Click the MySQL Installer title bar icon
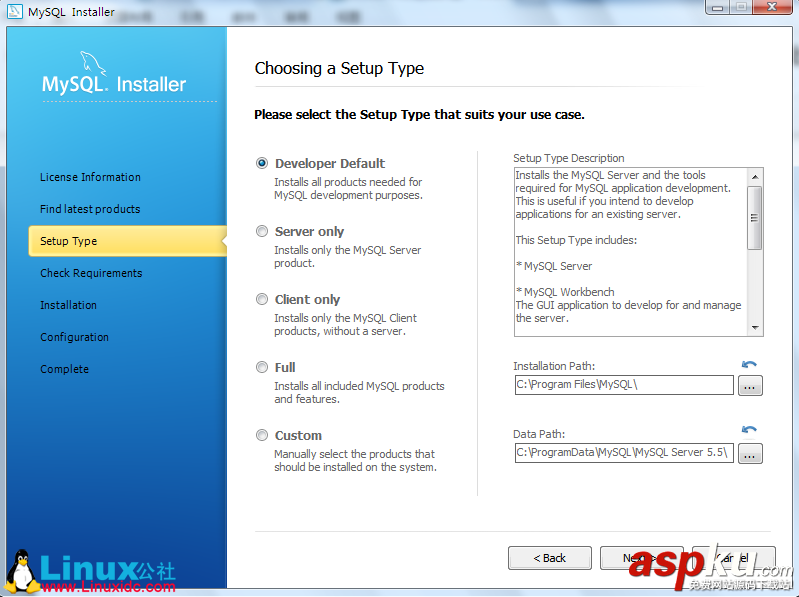The height and width of the screenshot is (597, 799). click(15, 11)
